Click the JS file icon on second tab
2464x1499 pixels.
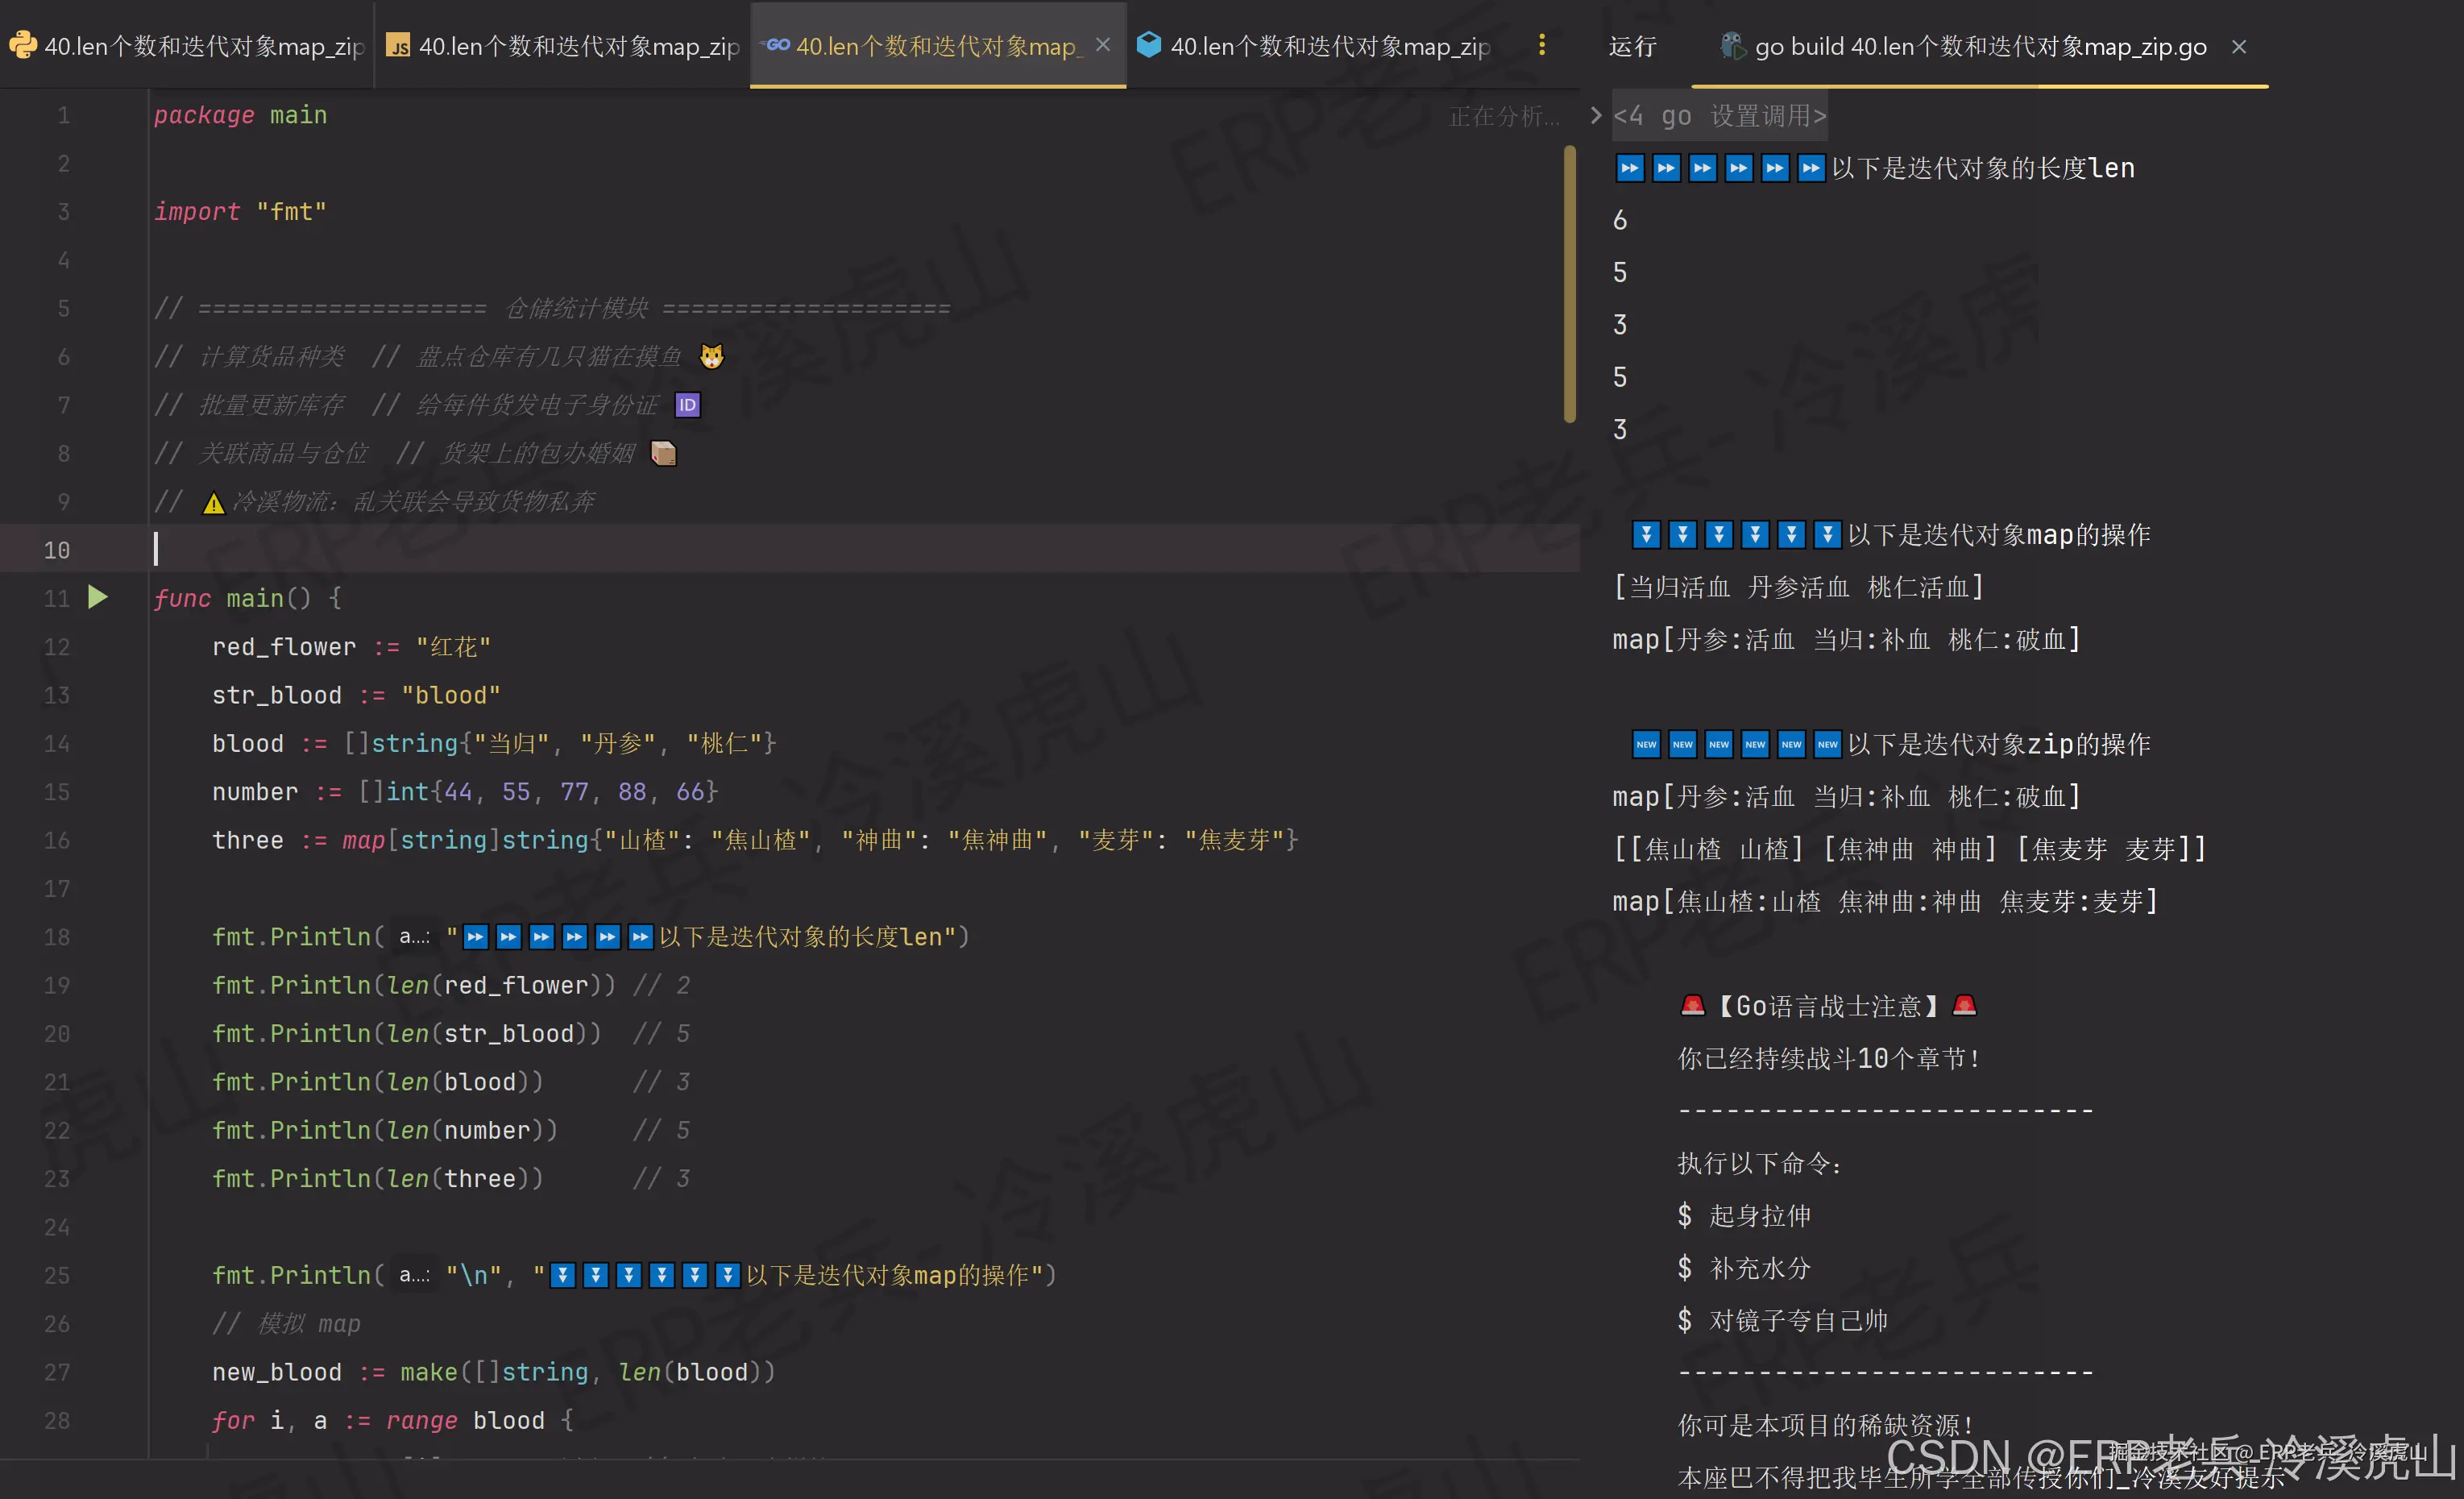pos(398,46)
